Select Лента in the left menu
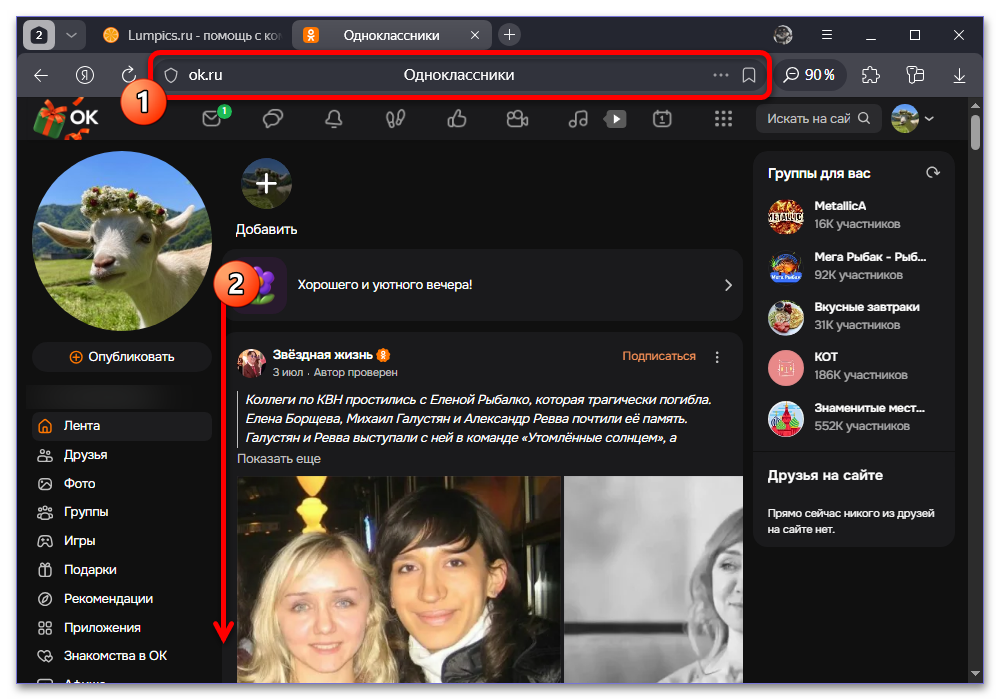The width and height of the screenshot is (1000, 700). (x=122, y=426)
